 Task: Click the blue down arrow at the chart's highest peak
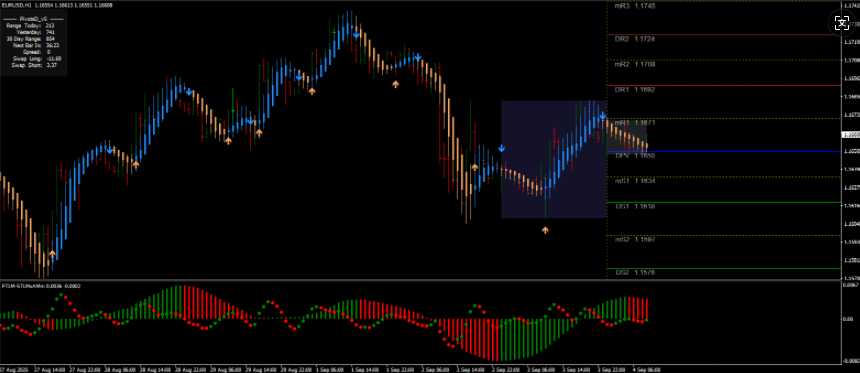pyautogui.click(x=356, y=35)
